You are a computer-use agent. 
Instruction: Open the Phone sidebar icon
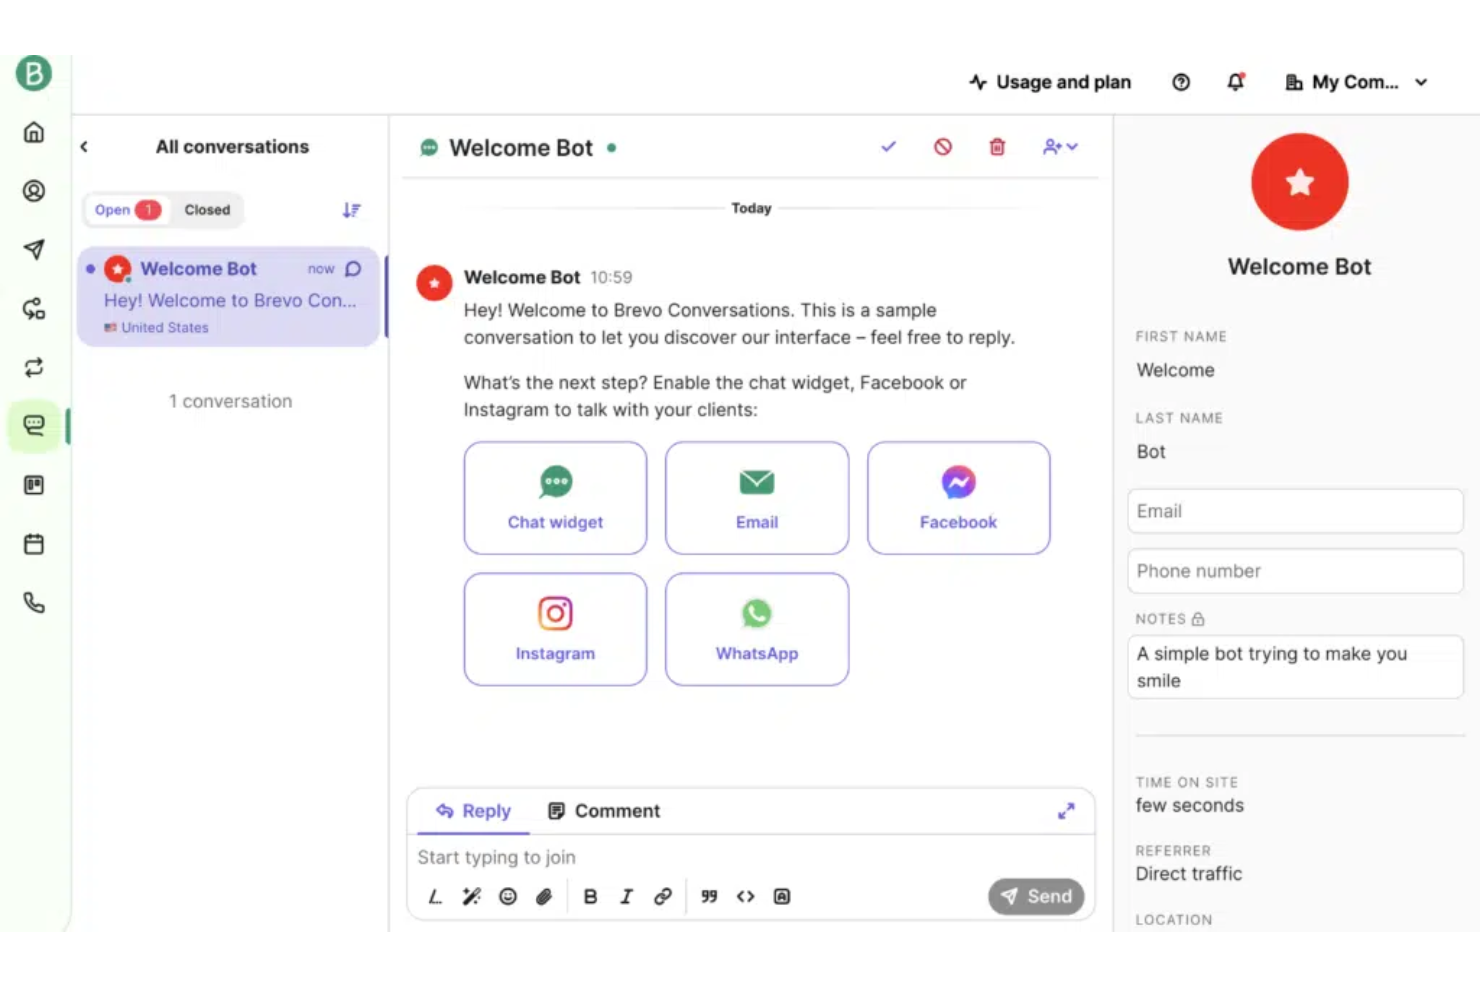[x=34, y=603]
